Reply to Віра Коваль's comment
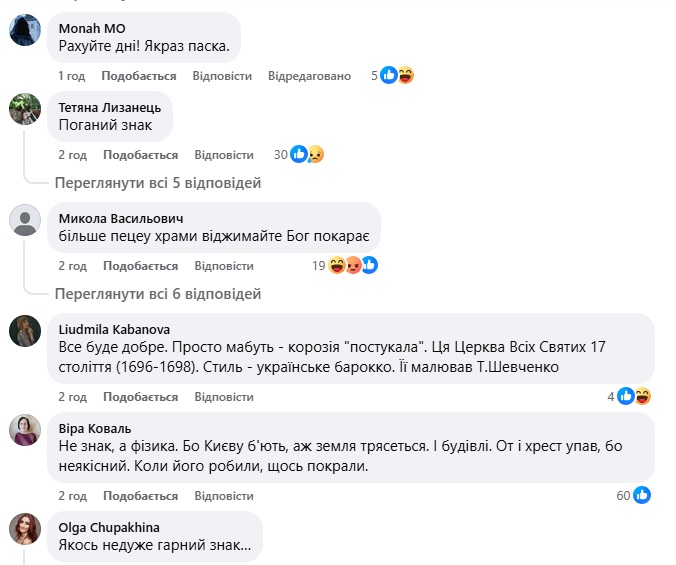This screenshot has width=676, height=565. tap(224, 496)
